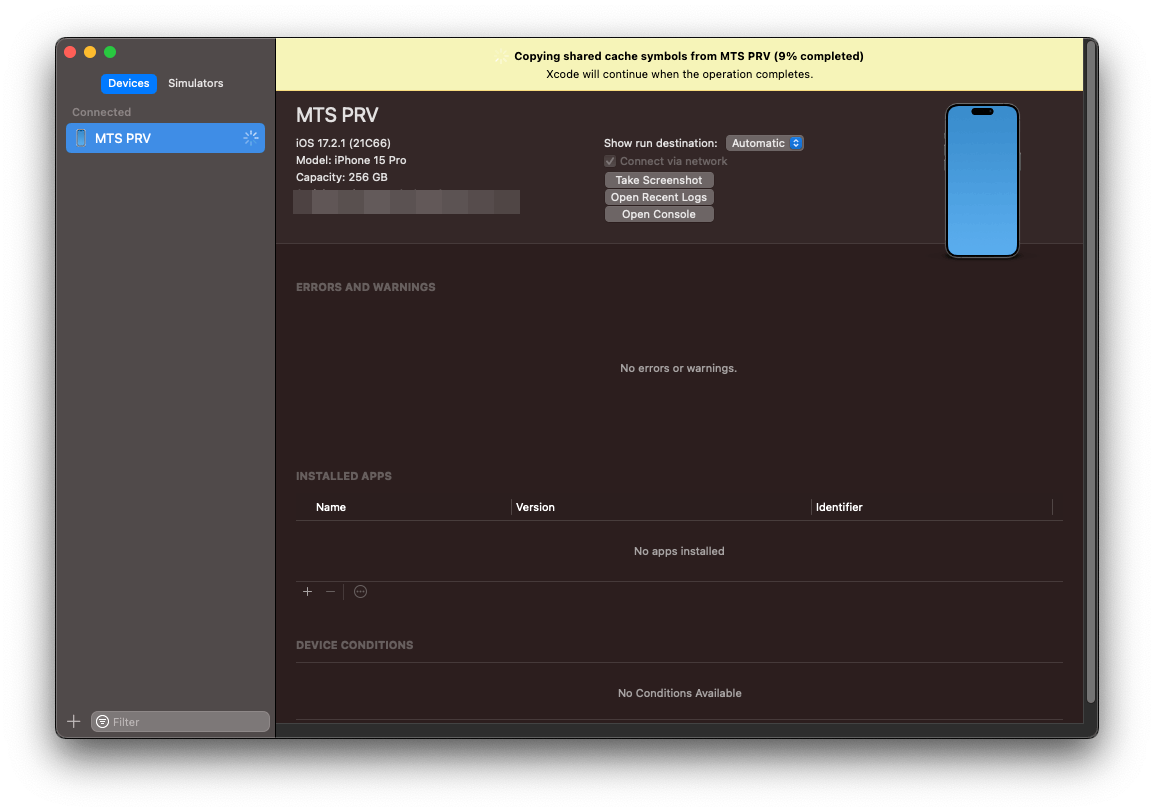Add a device with the sidebar plus button
1154x812 pixels.
[74, 721]
